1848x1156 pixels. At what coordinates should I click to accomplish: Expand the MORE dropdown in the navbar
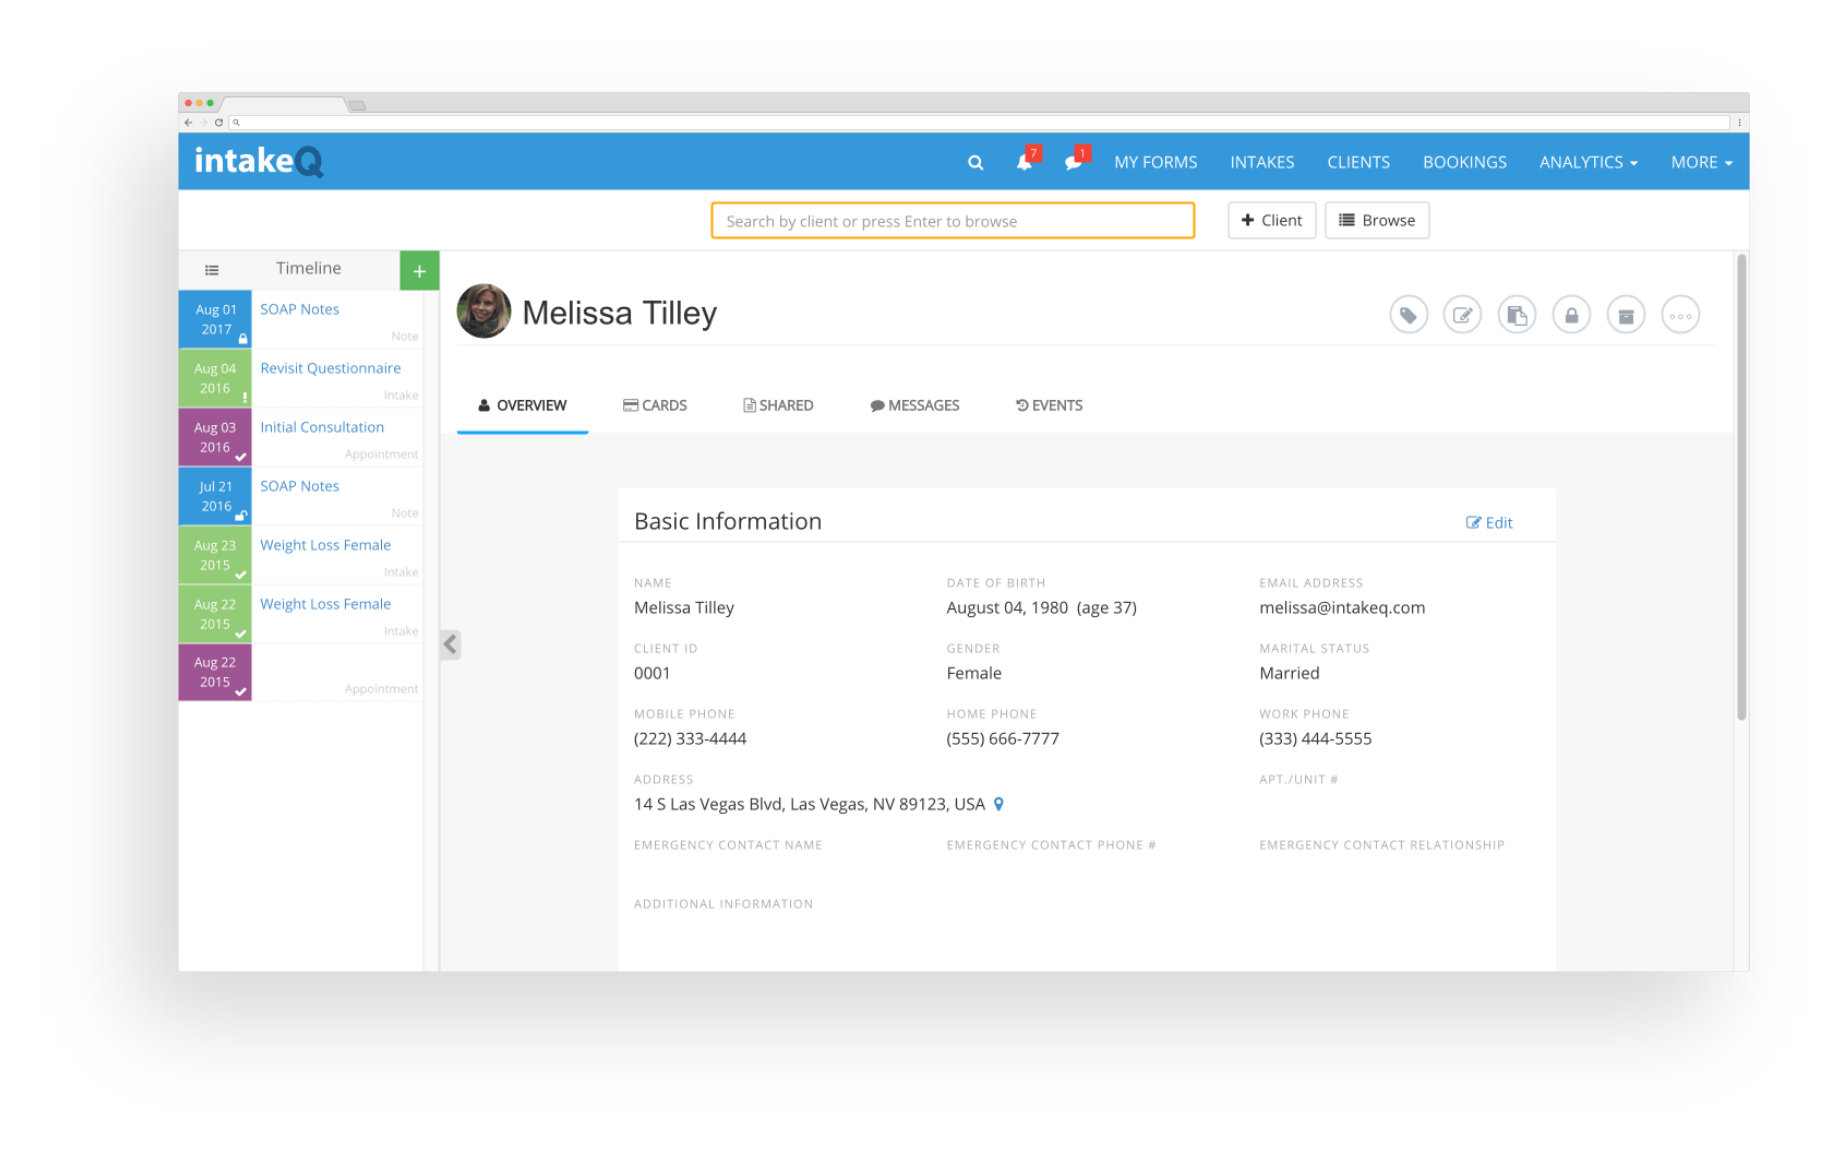[x=1701, y=161]
